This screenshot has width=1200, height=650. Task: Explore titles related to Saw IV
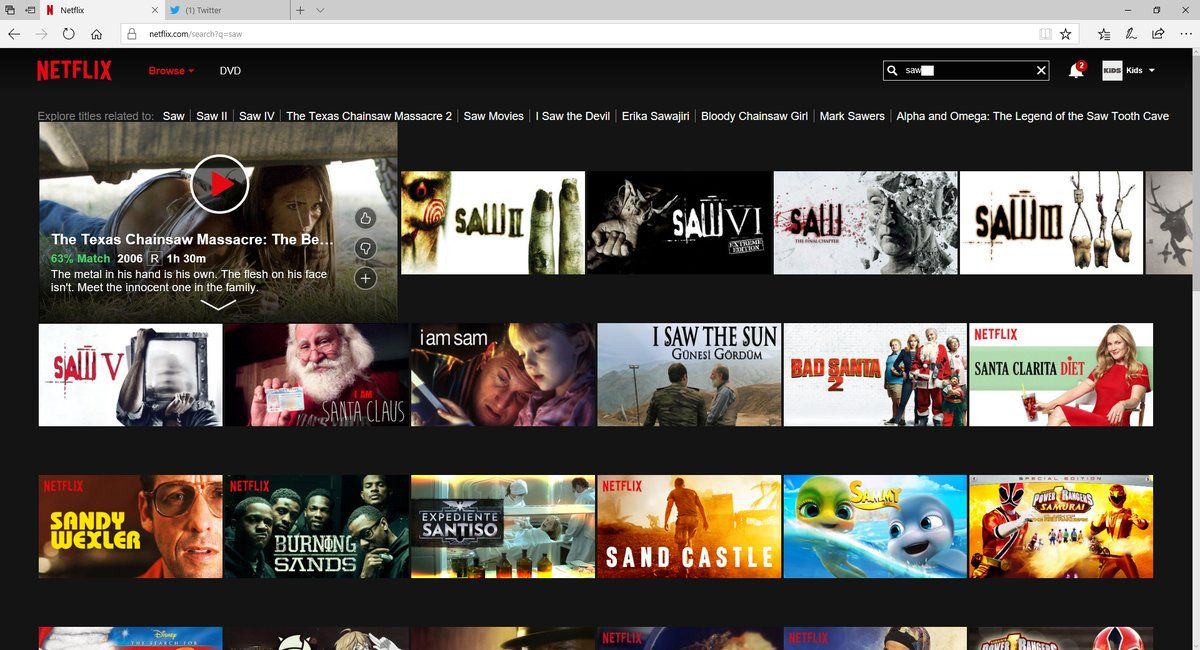click(x=257, y=116)
